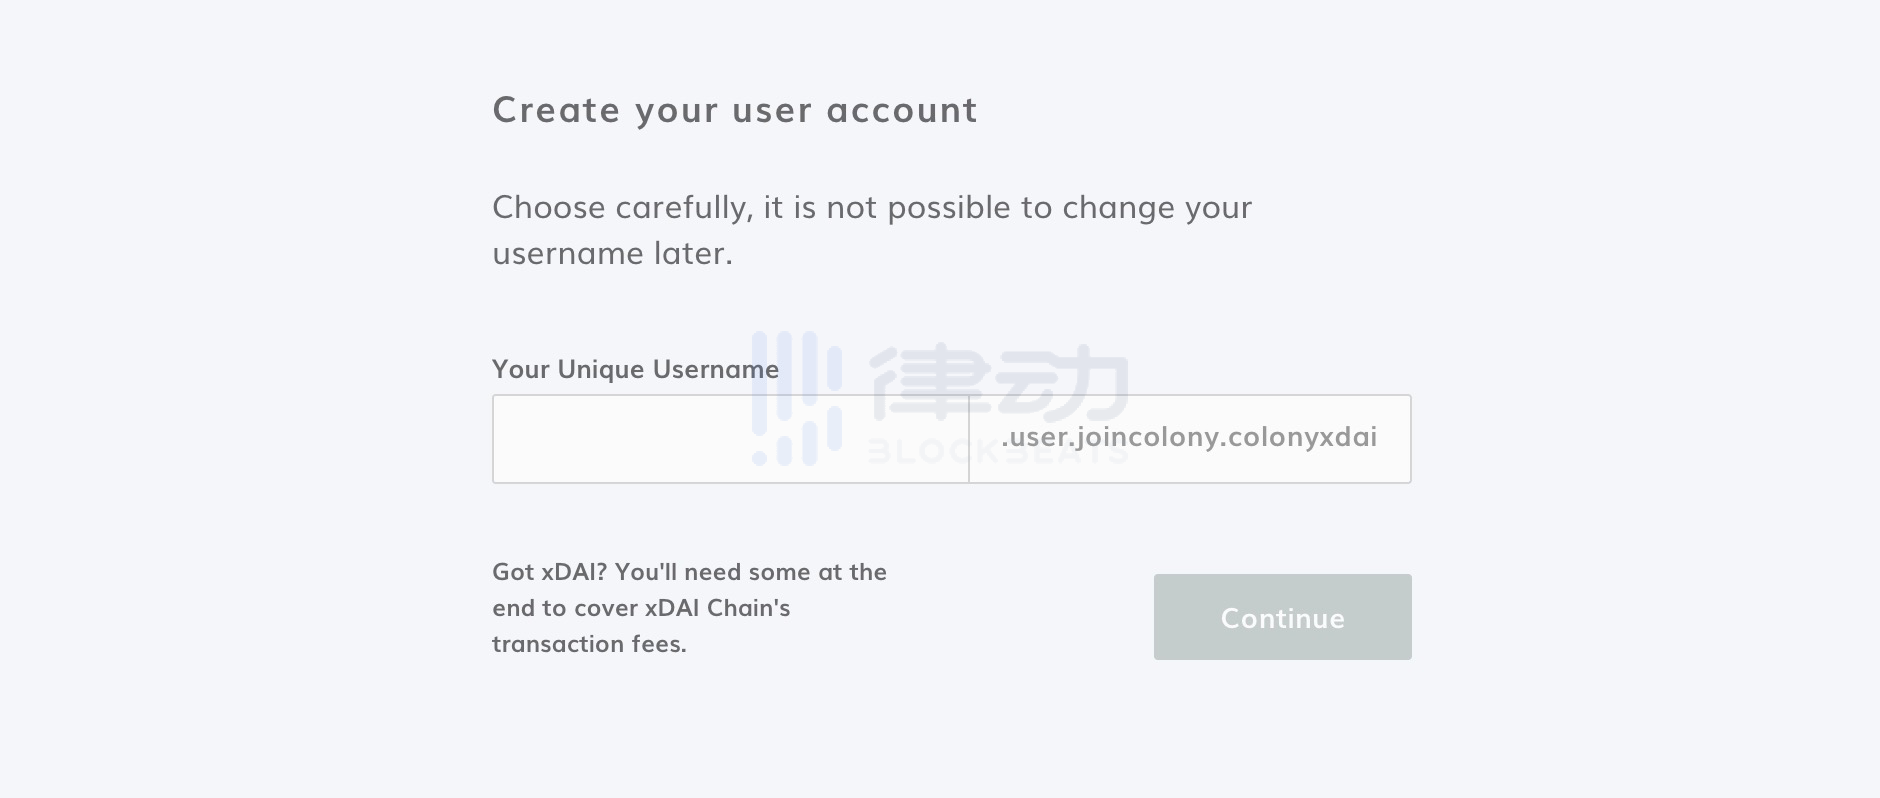Screen dimensions: 1880x798
Task: Click the divider between input and suffix
Action: [969, 439]
